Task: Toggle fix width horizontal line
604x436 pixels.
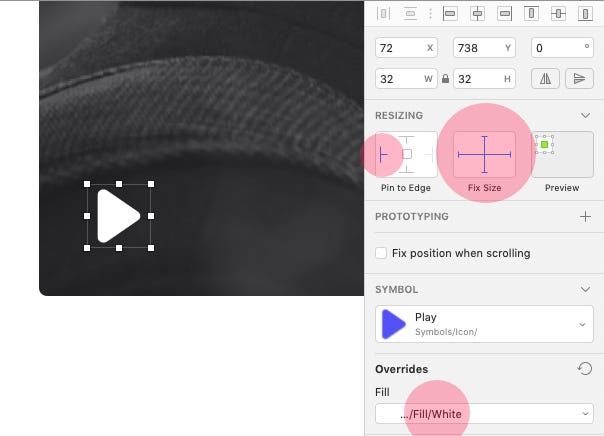Action: tap(469, 155)
